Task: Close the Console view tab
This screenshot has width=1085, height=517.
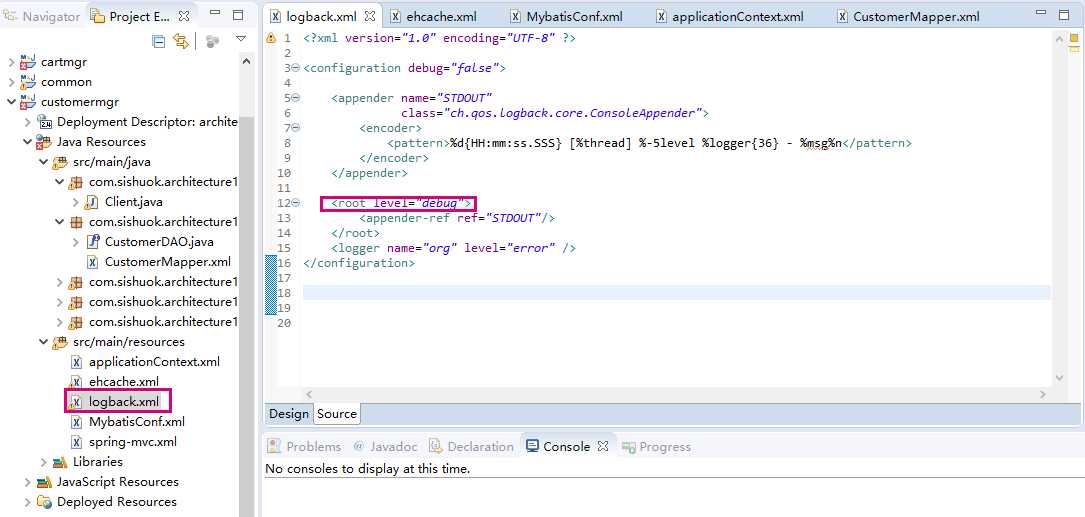Action: point(603,446)
